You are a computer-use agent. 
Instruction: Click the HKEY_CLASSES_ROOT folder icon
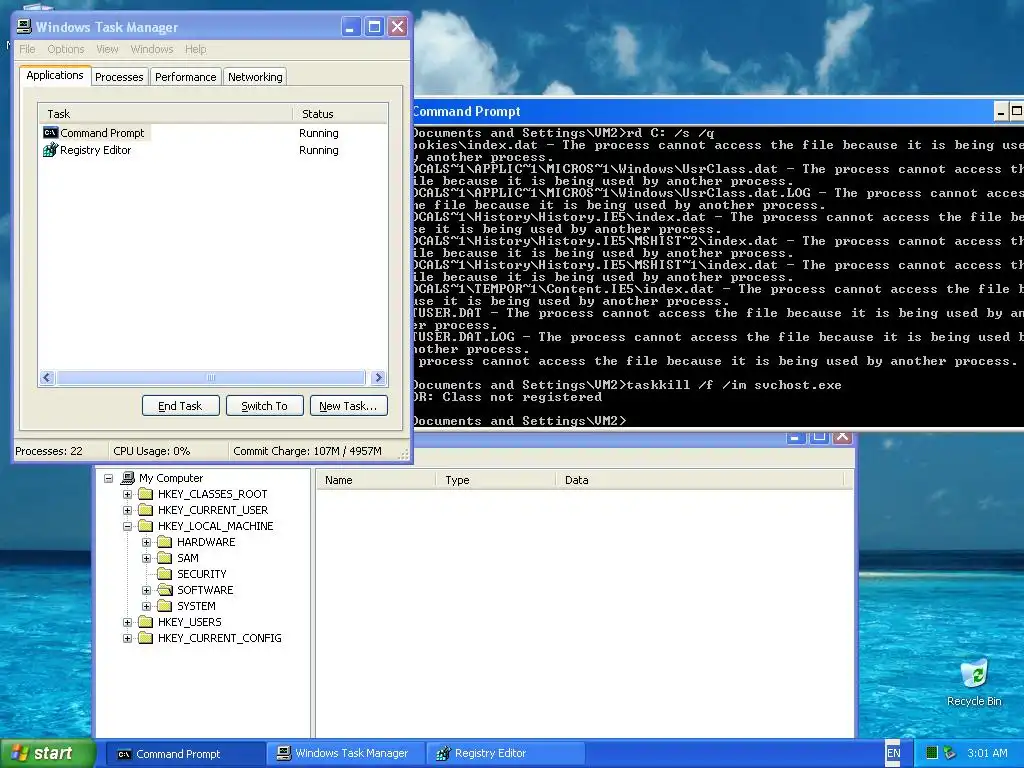146,494
